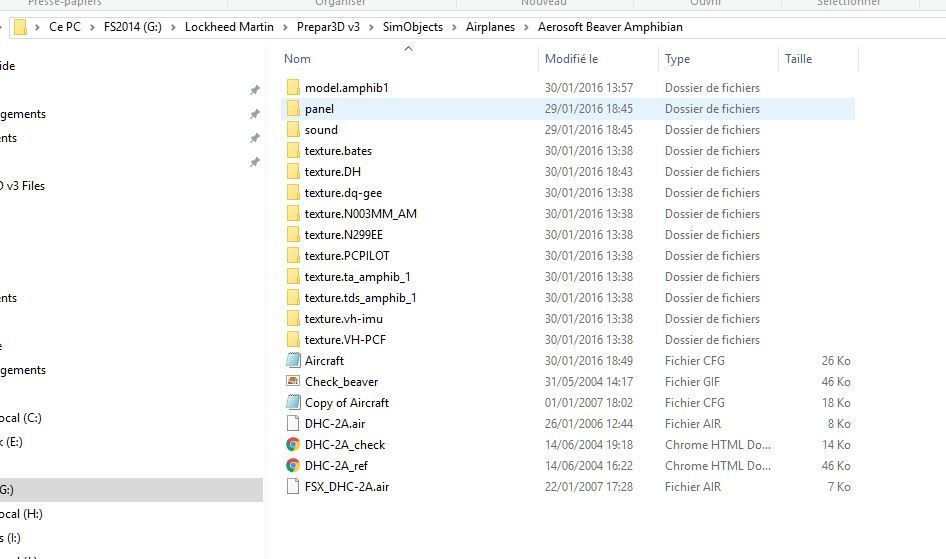Click the pin beside the 'nts' sidebar item

[255, 138]
